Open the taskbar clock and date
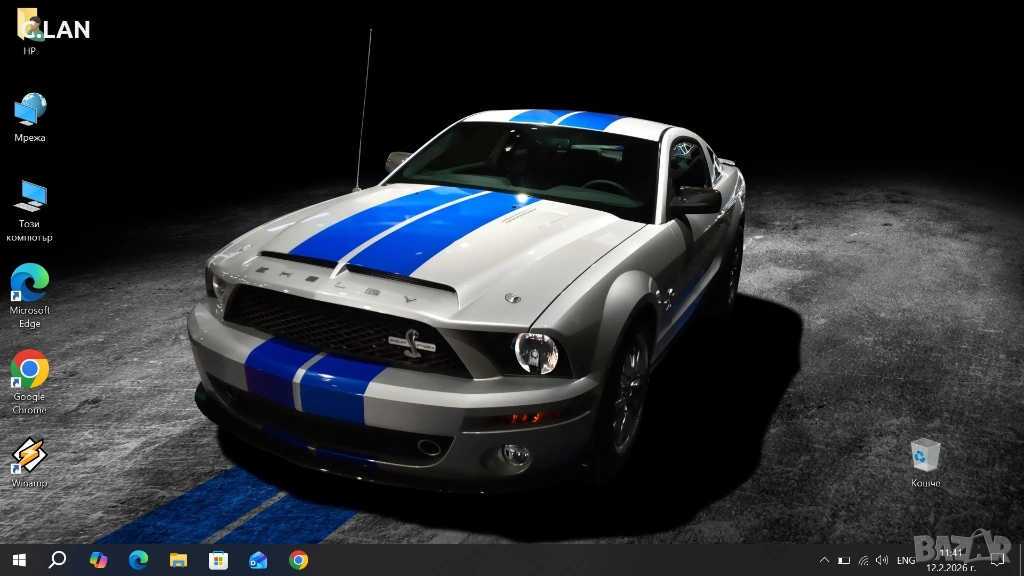 coord(951,560)
